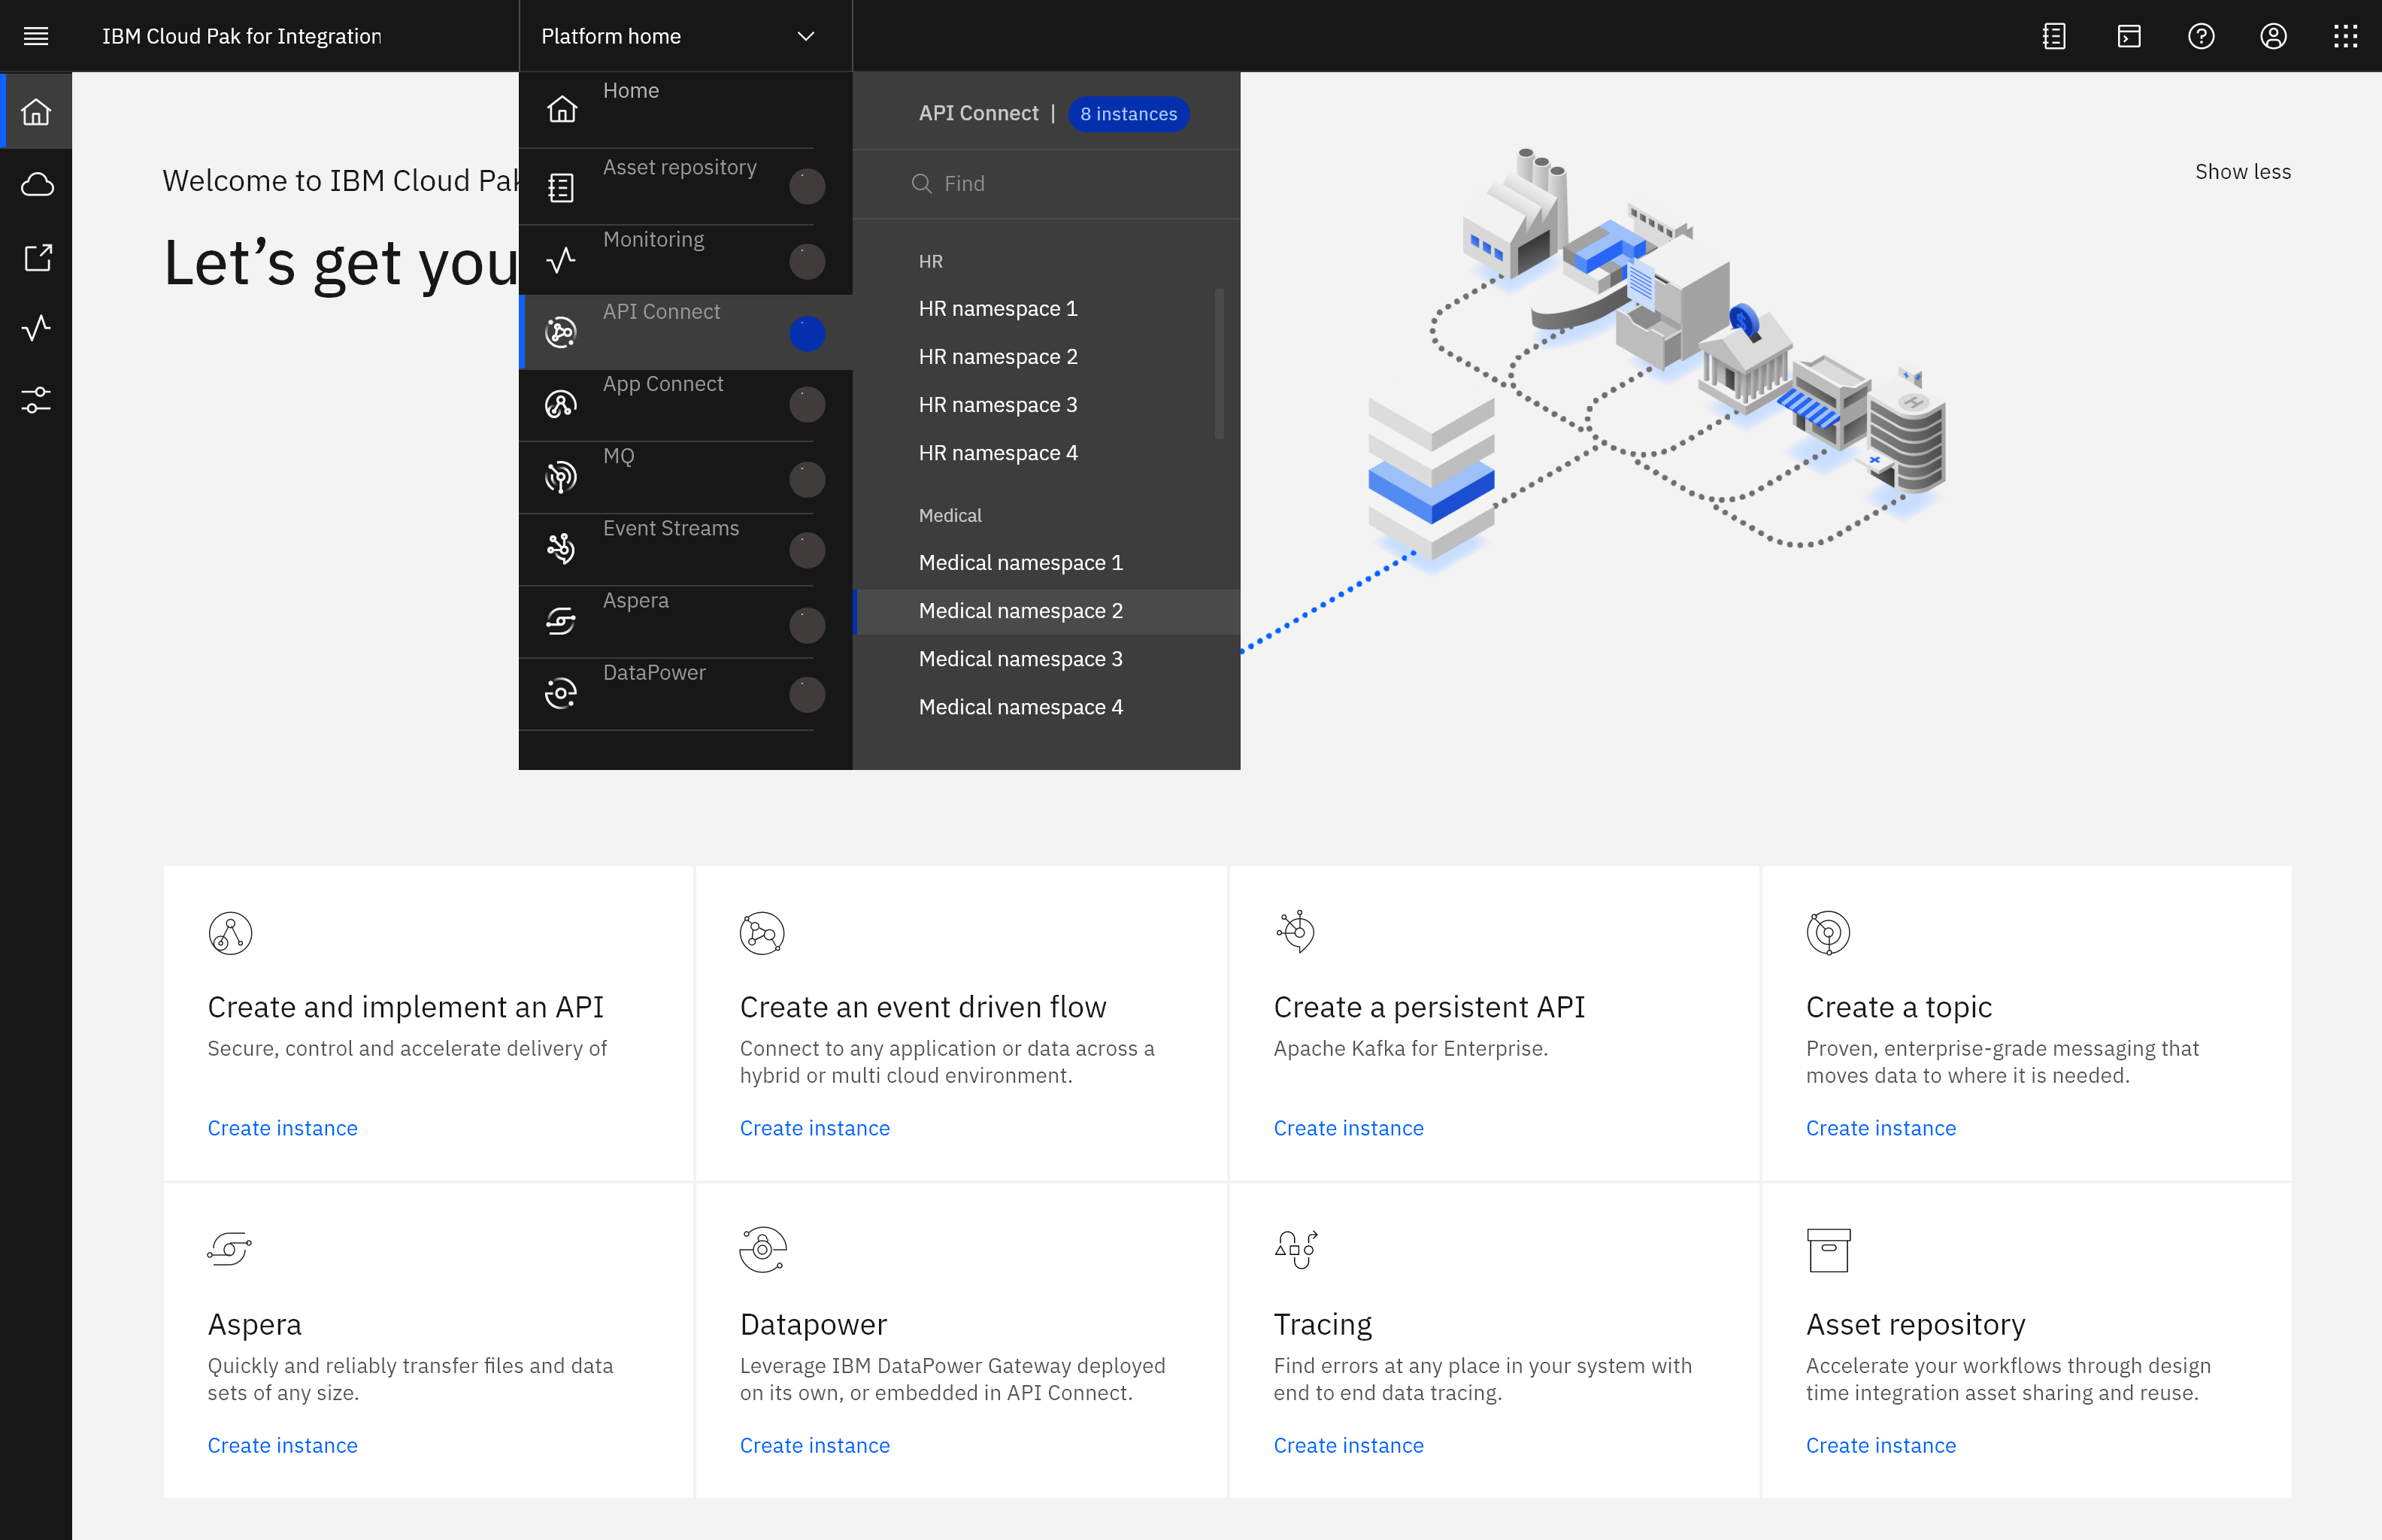Click the API Connect menu icon
Image resolution: width=2382 pixels, height=1540 pixels.
point(561,332)
